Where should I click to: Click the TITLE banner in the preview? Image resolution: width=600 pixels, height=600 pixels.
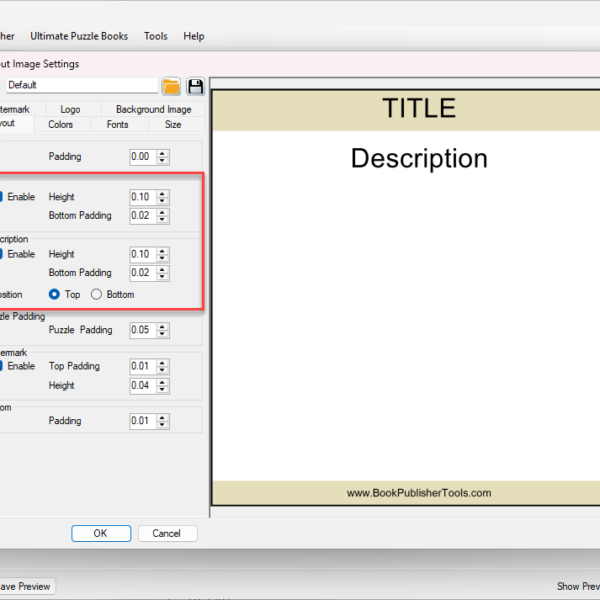[418, 109]
